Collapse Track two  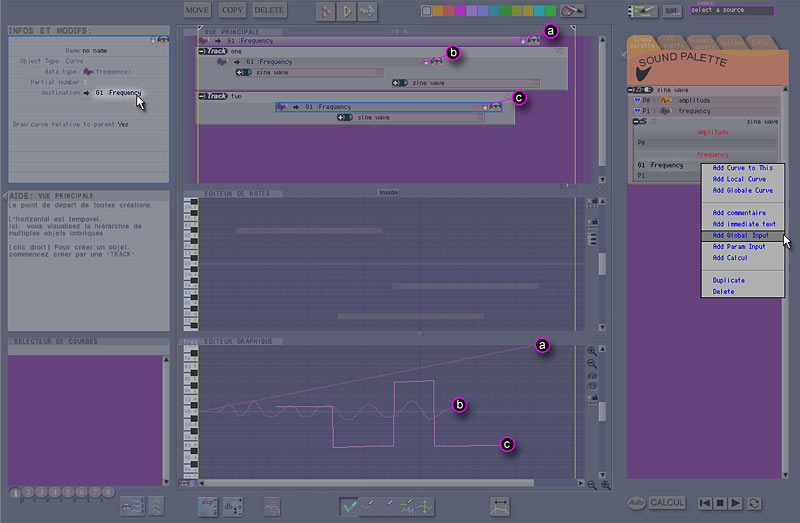pyautogui.click(x=202, y=96)
